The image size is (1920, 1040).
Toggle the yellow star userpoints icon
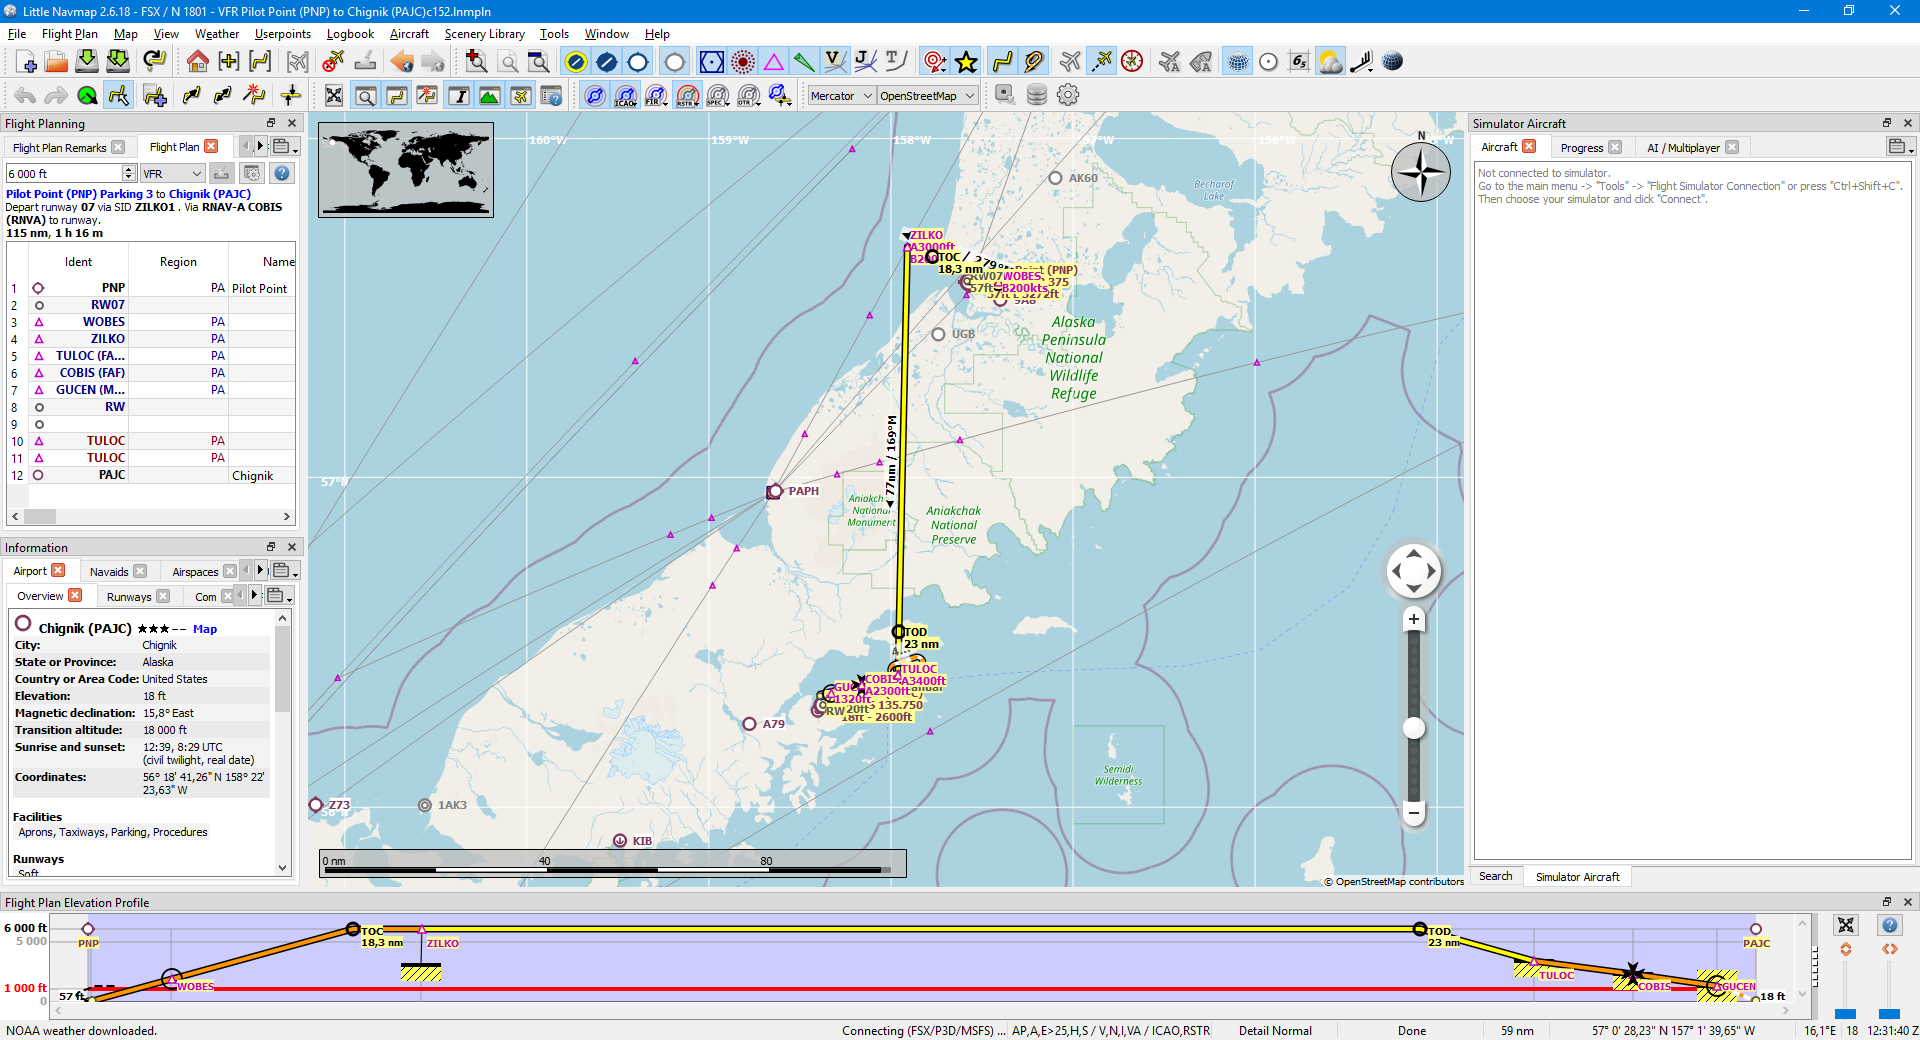[x=966, y=62]
